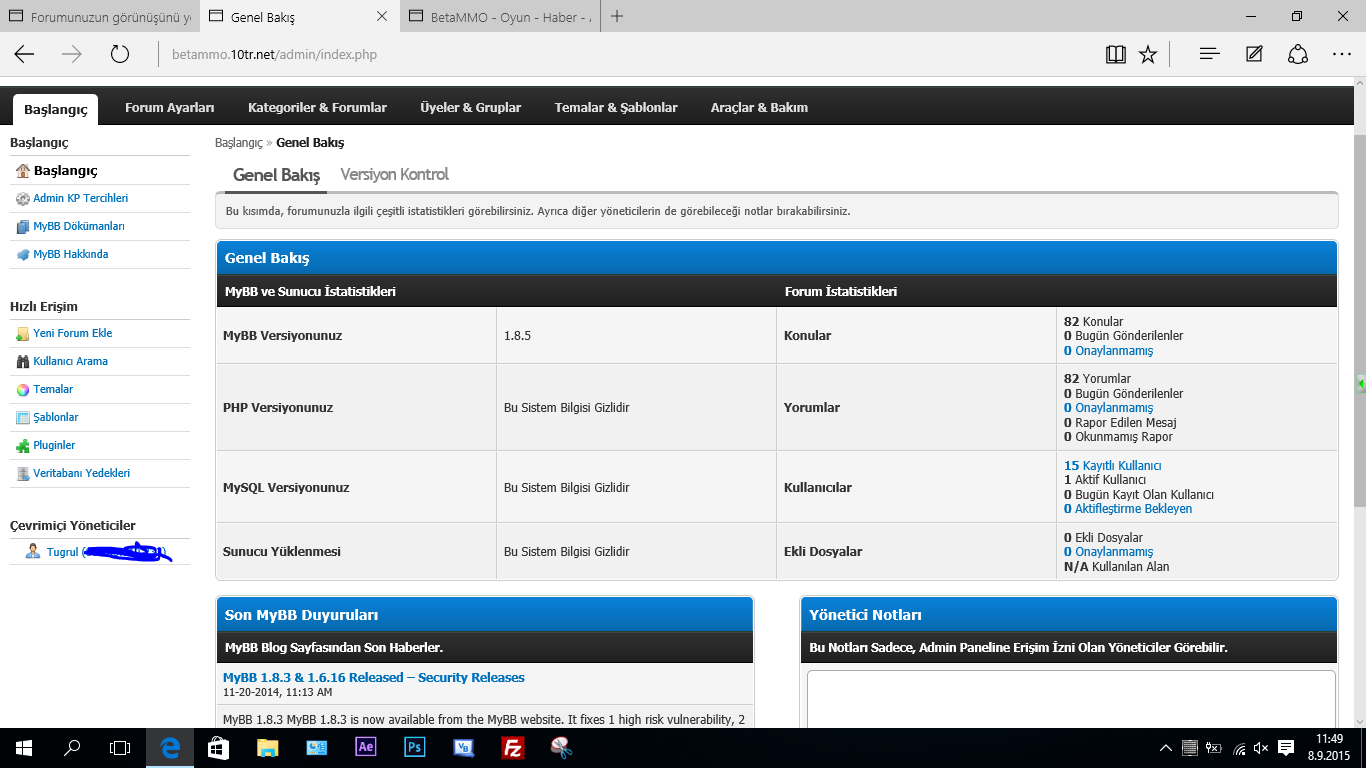Open 0 Onaylanmamış link in Ekli Dosyalar row

(x=1108, y=552)
